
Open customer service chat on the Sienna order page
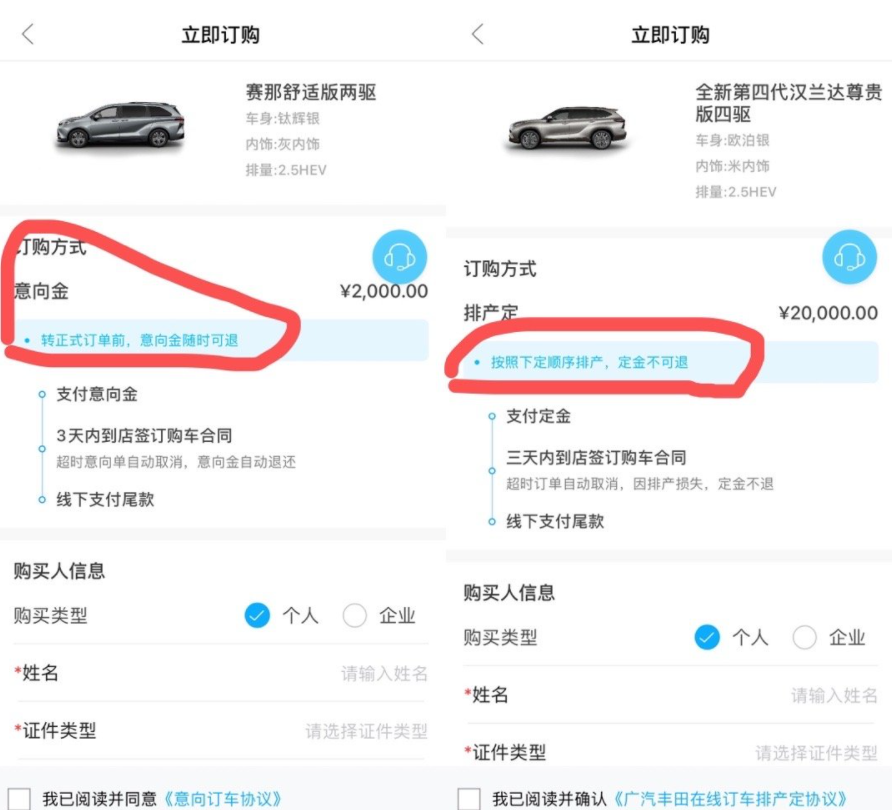401,257
